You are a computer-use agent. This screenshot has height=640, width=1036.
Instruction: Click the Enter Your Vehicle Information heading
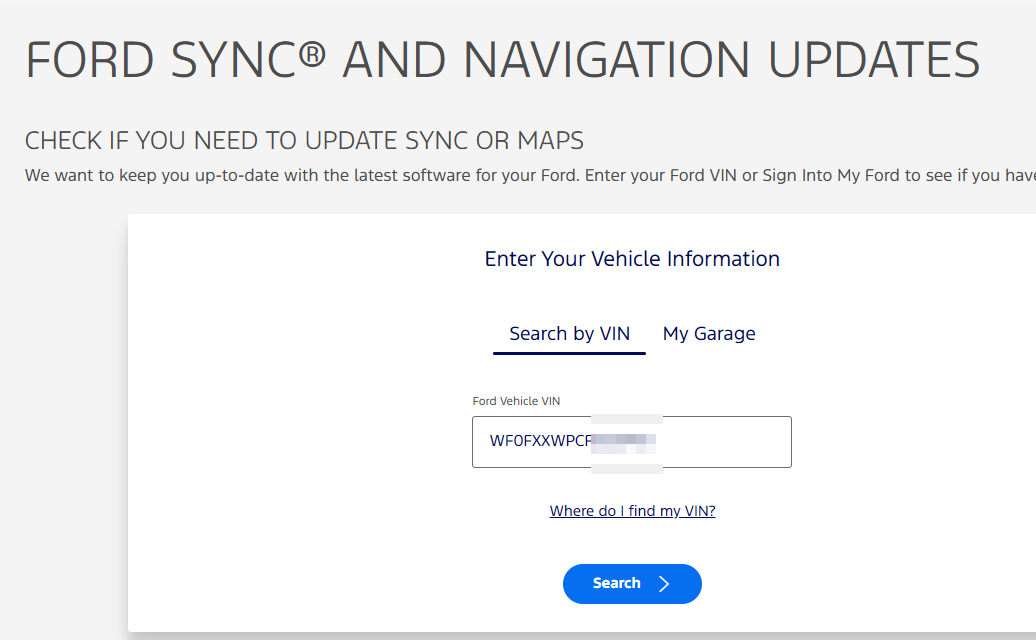coord(632,259)
